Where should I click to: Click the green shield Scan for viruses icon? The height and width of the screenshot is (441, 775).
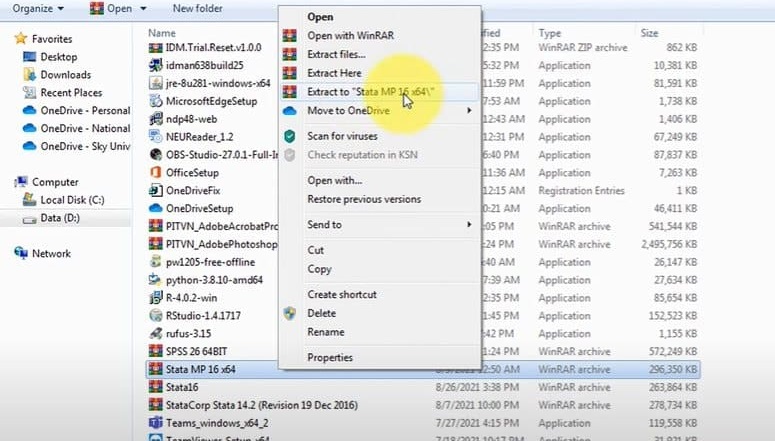(290, 136)
